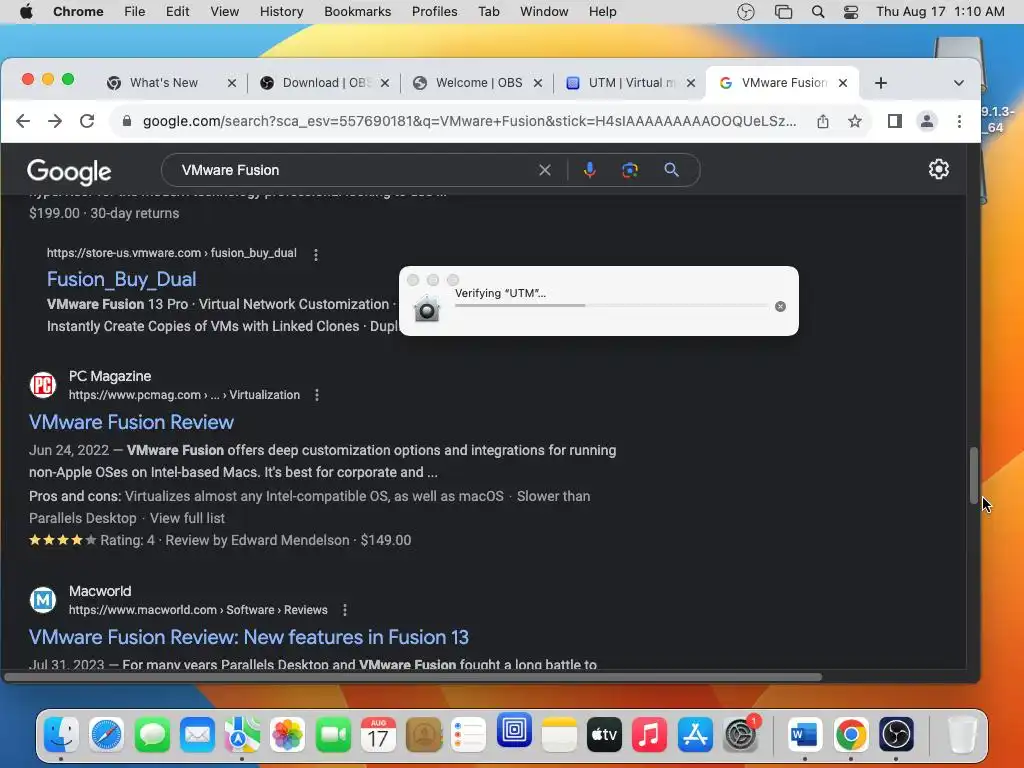1024x768 pixels.
Task: Open Macworld Fusion 13 review link
Action: point(249,637)
